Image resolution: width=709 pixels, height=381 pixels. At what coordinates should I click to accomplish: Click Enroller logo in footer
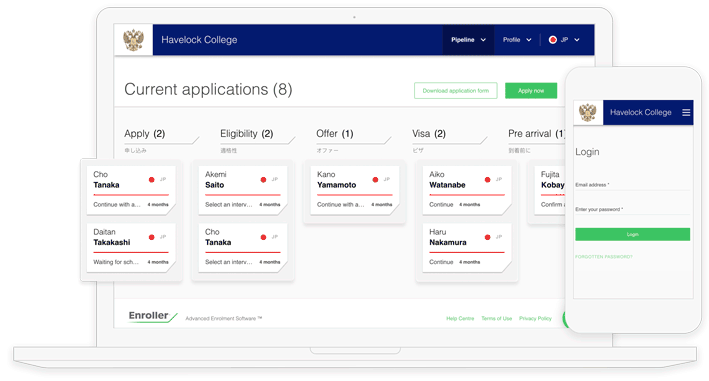point(152,316)
